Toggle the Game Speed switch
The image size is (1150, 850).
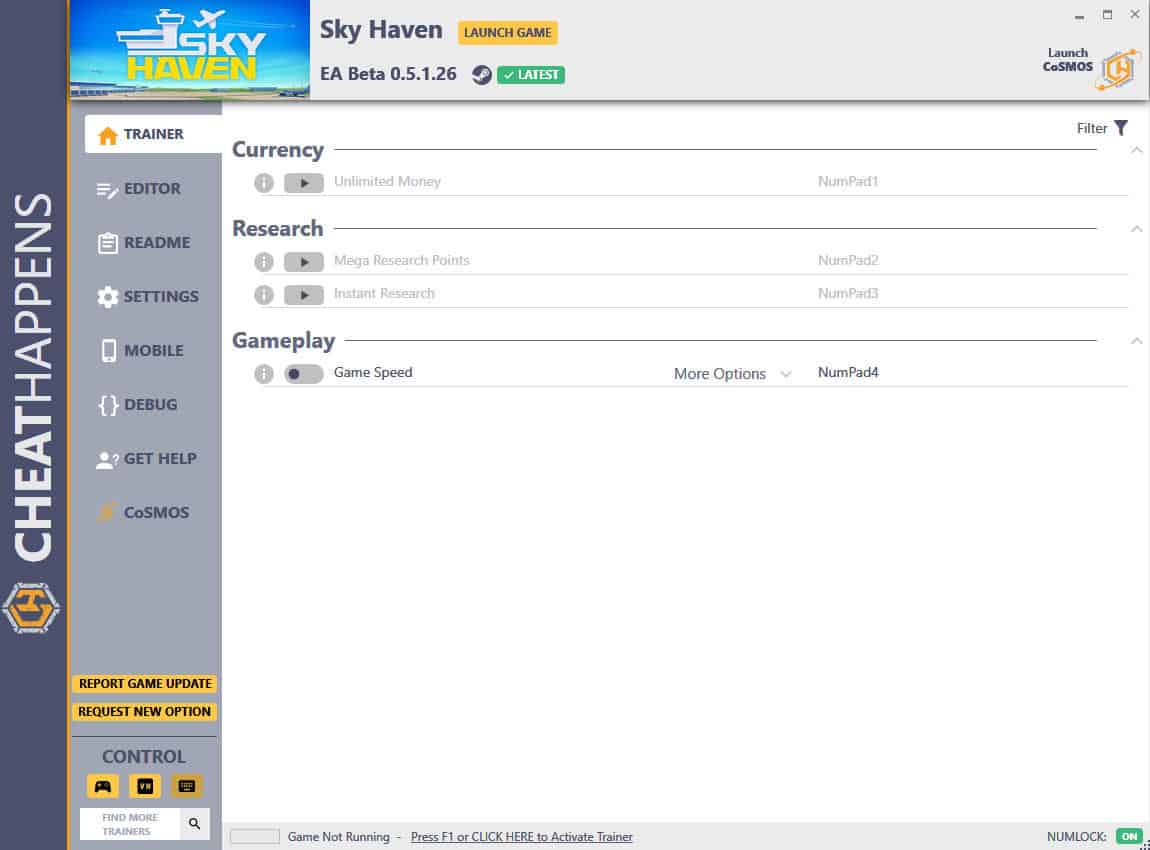pyautogui.click(x=304, y=374)
